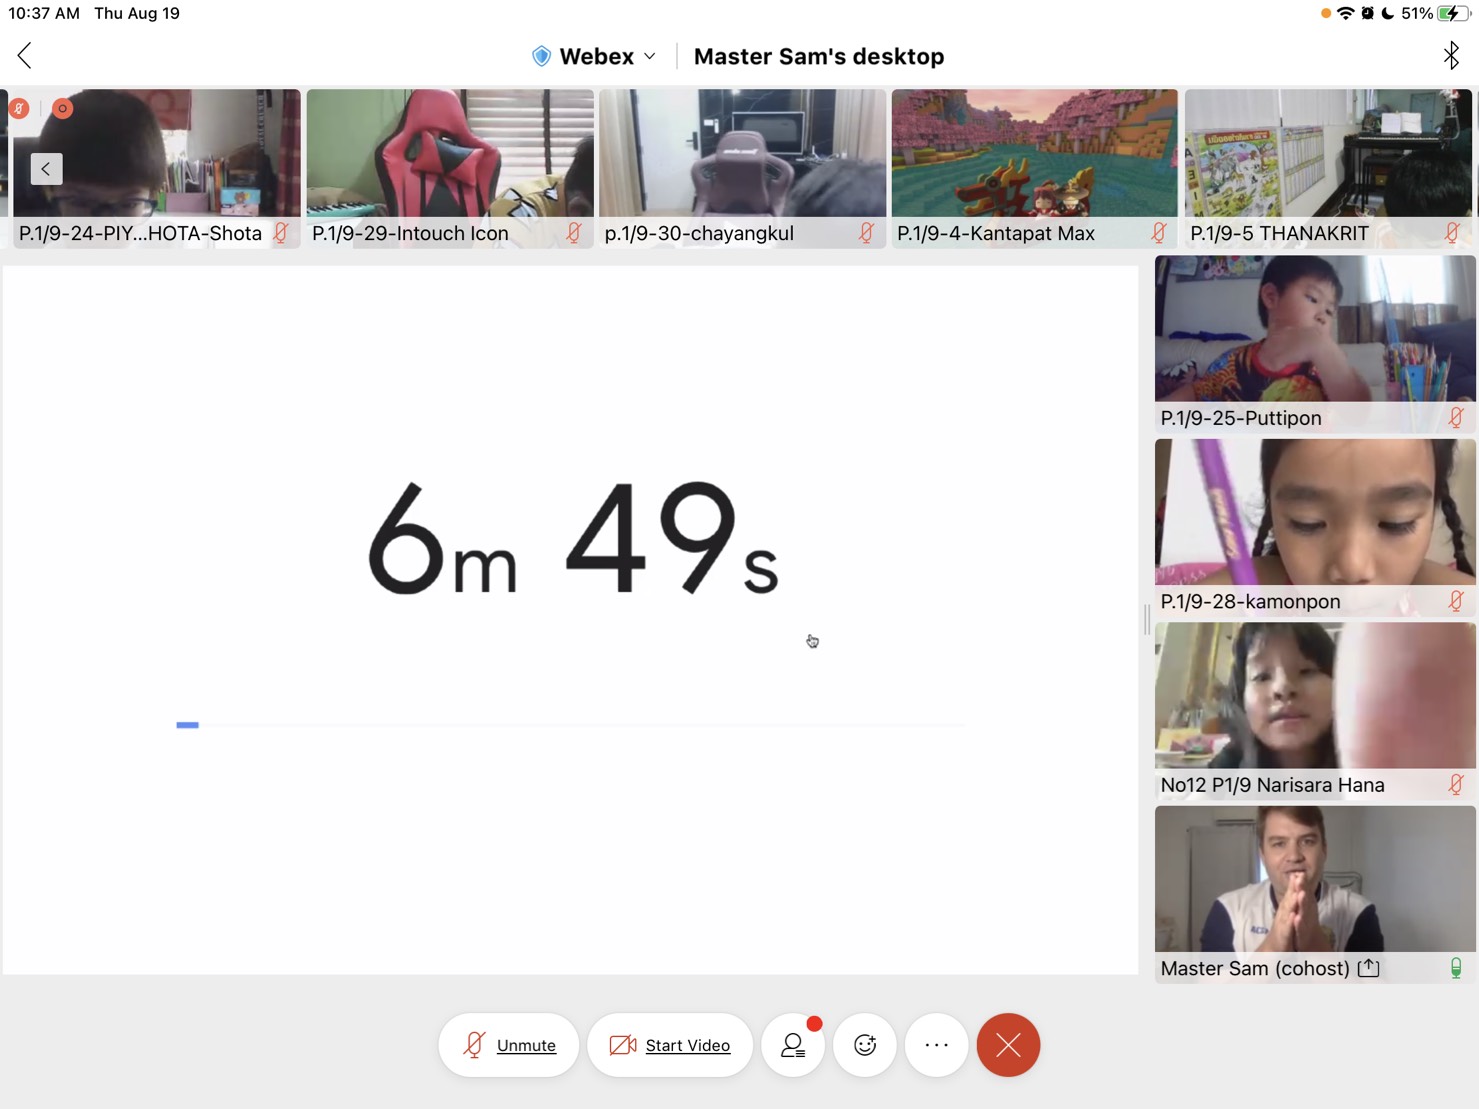Viewport: 1479px width, 1109px height.
Task: Tap muted mic icon beside Puttipon
Action: pos(1456,418)
